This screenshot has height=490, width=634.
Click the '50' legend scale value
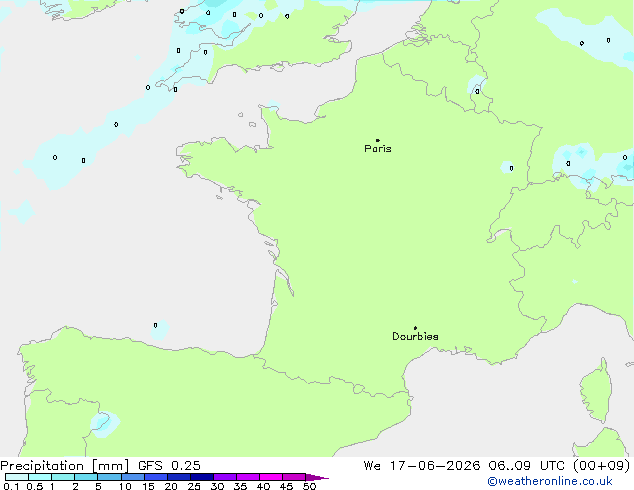(x=310, y=486)
